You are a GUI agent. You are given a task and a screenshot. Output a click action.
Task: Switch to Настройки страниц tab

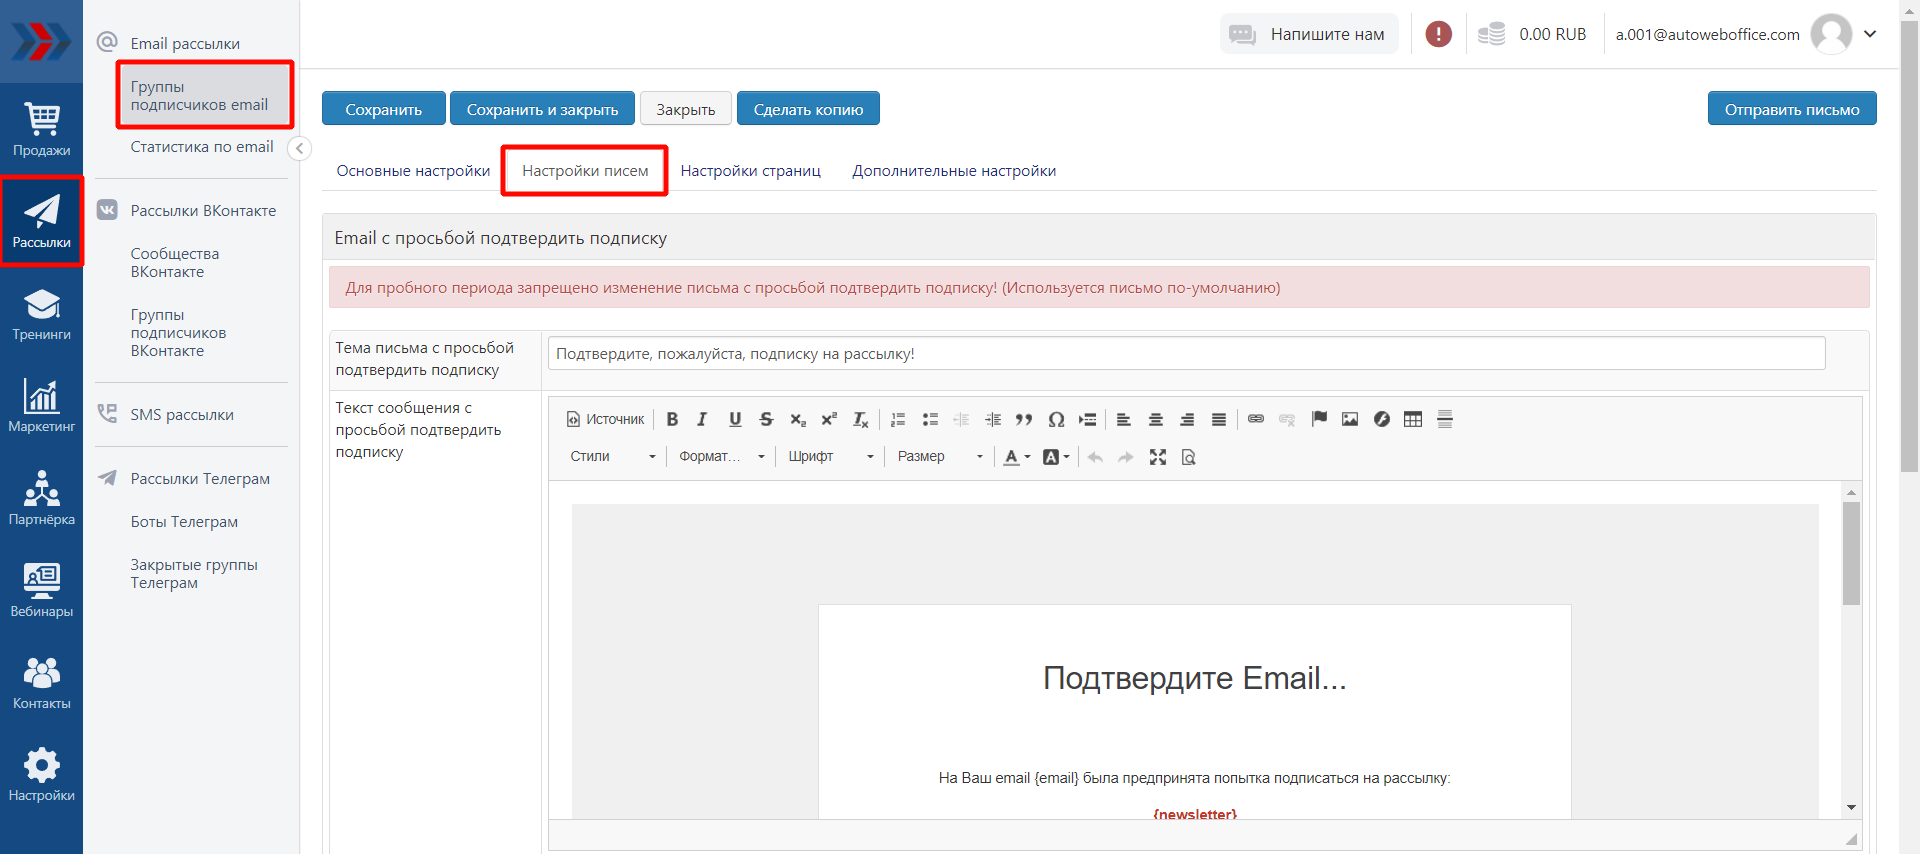[x=750, y=171]
